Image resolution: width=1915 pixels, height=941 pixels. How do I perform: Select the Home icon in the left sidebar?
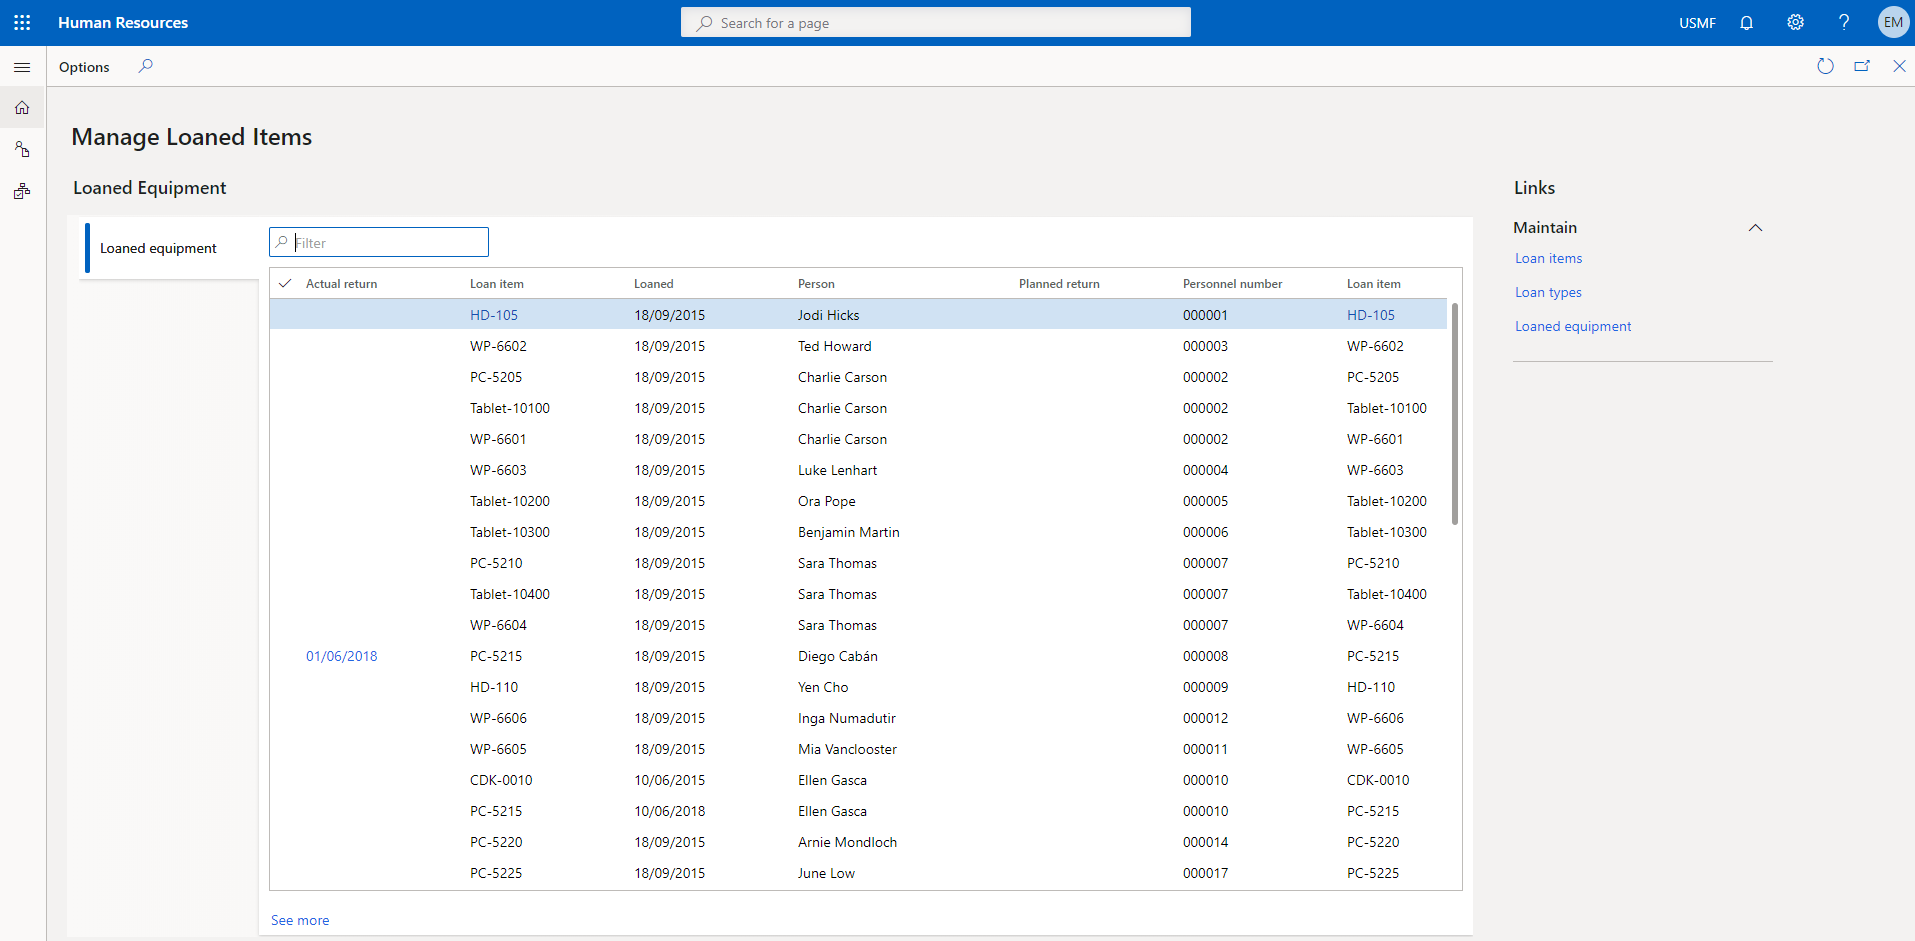pyautogui.click(x=21, y=107)
